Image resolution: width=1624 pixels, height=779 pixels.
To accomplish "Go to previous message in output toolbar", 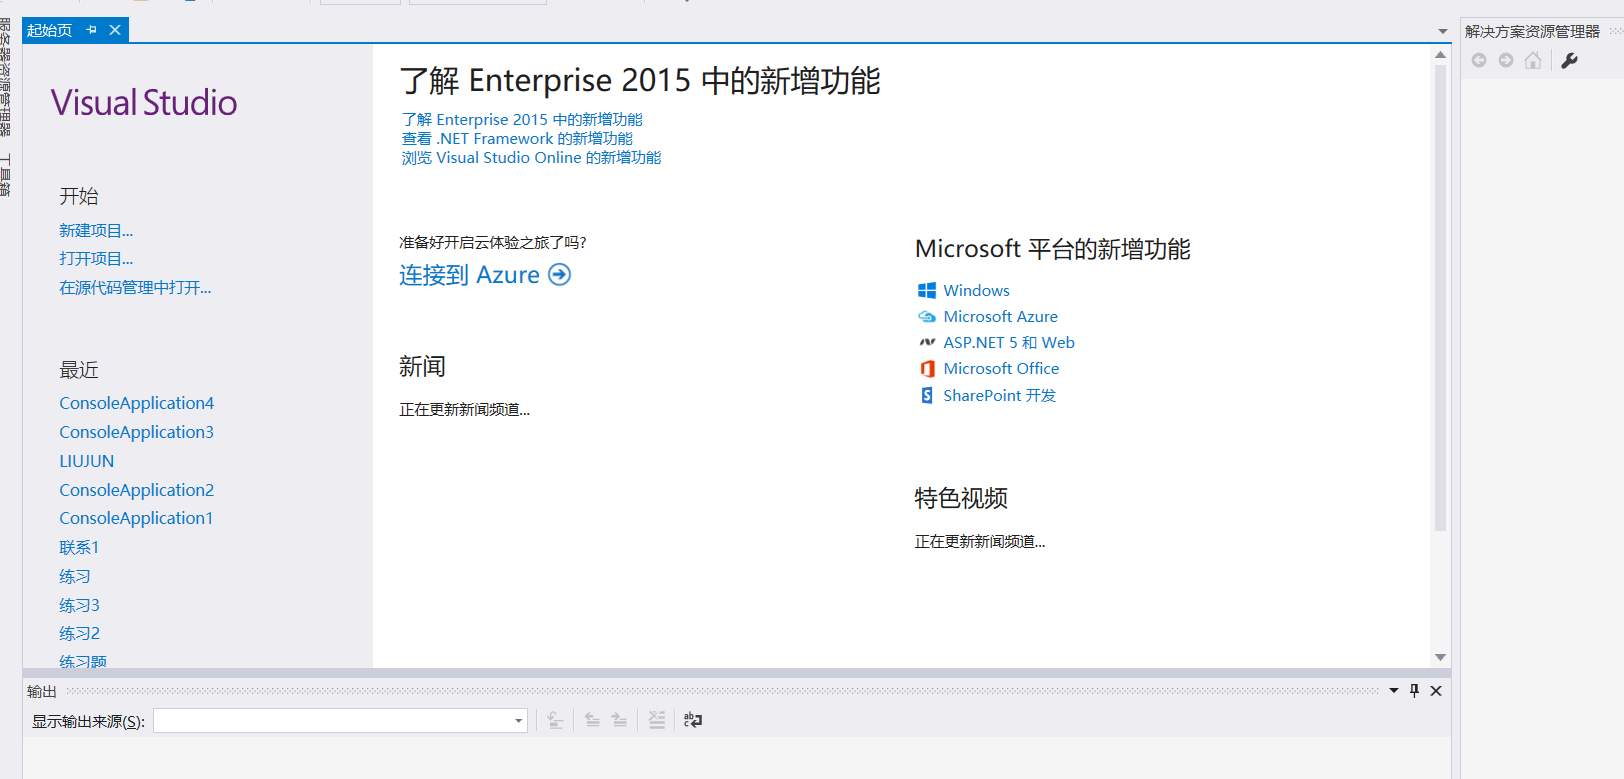I will click(x=592, y=720).
